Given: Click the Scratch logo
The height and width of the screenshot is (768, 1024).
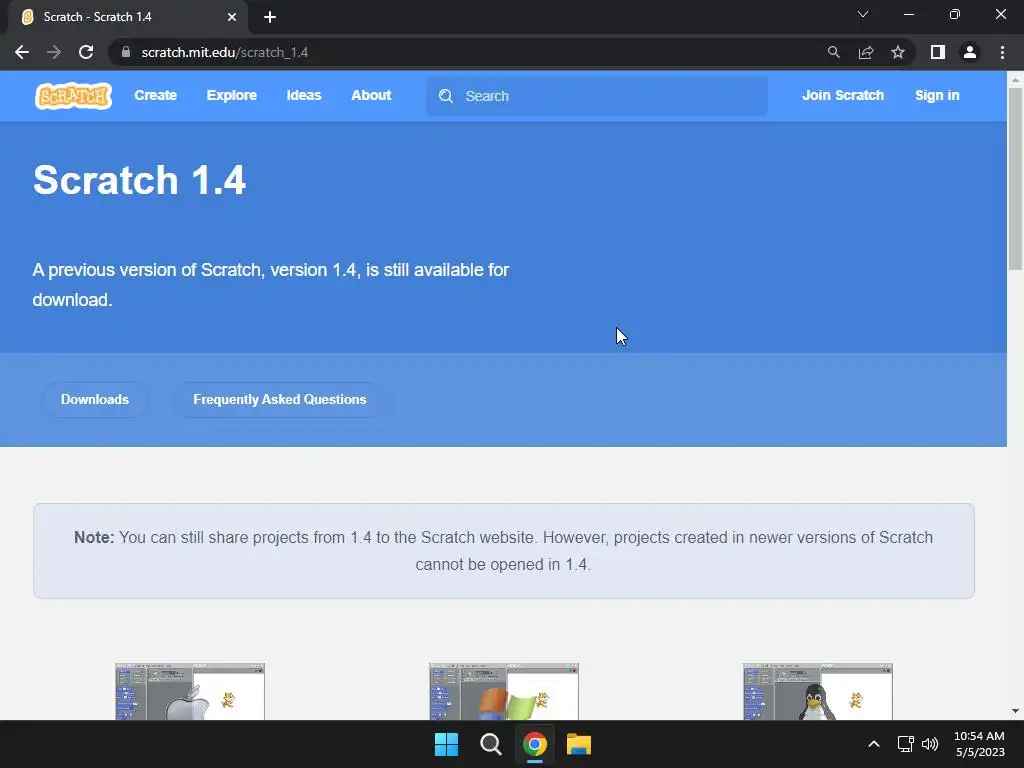Looking at the screenshot, I should point(73,96).
